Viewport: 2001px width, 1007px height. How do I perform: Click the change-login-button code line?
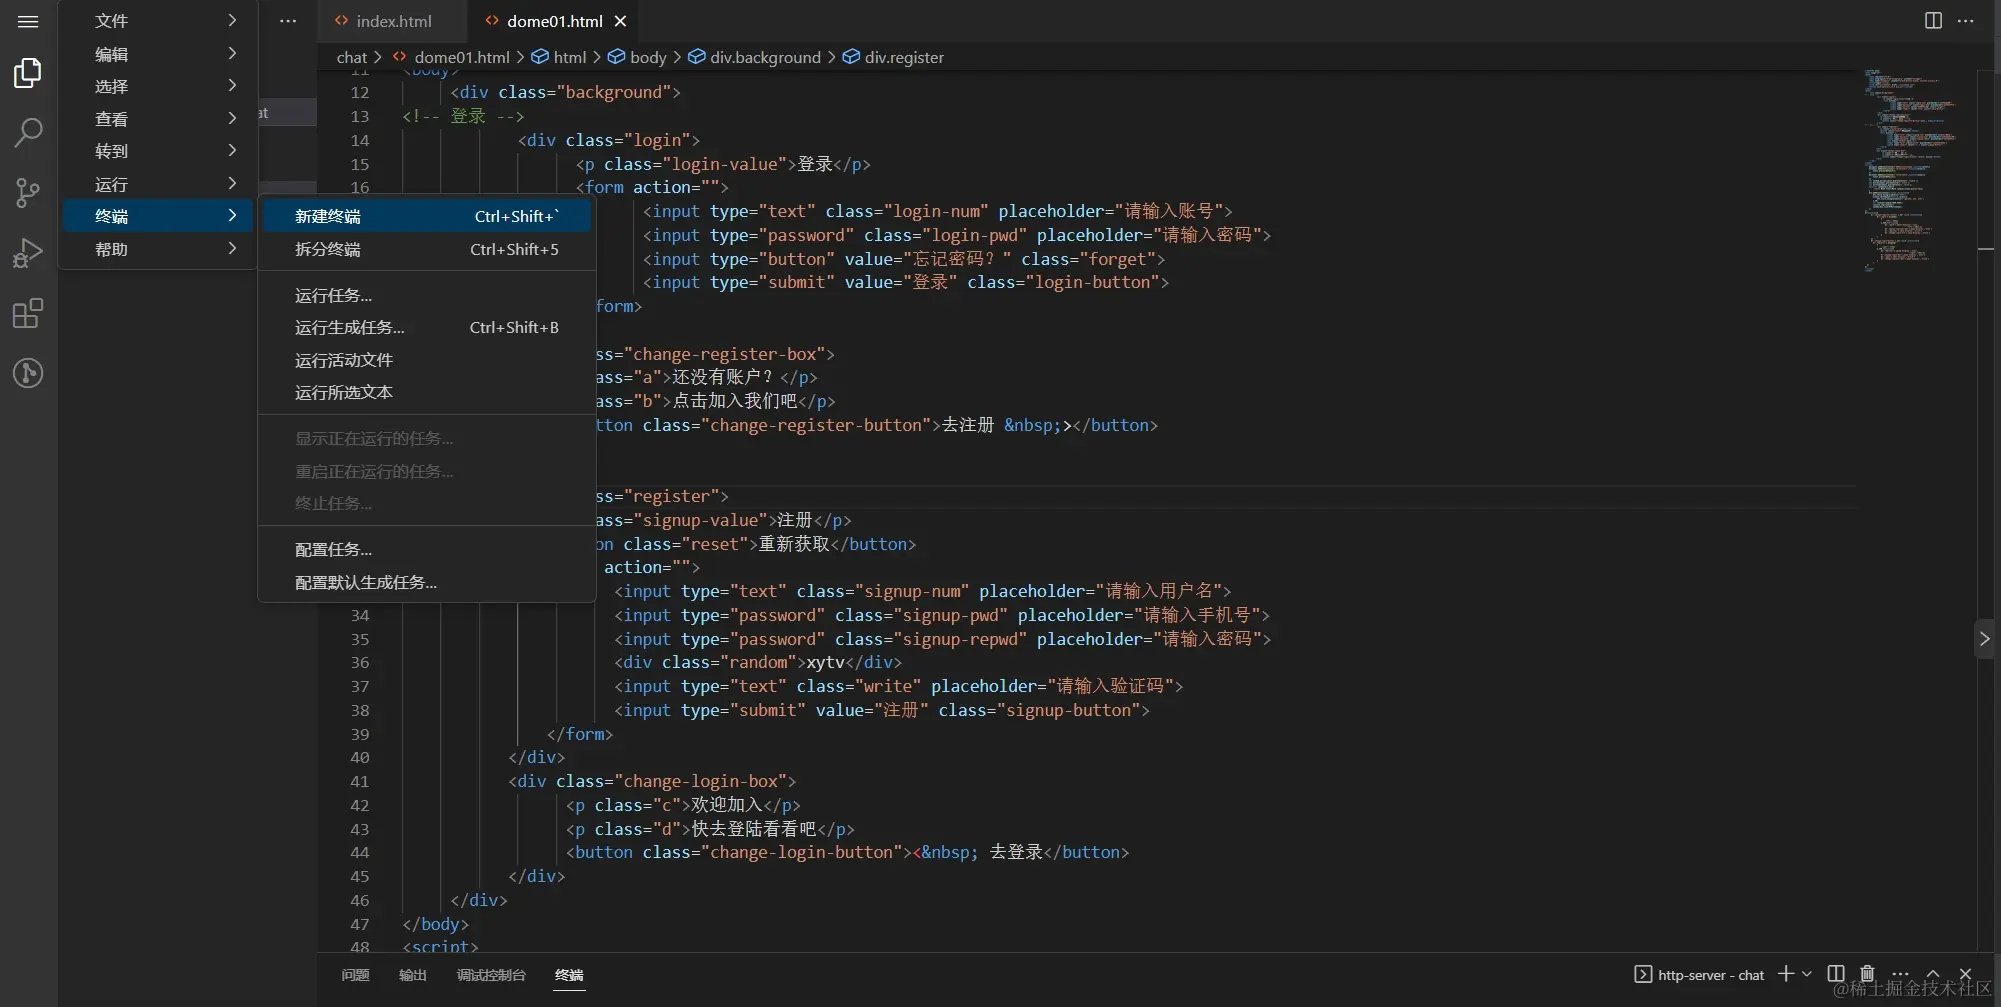(847, 852)
